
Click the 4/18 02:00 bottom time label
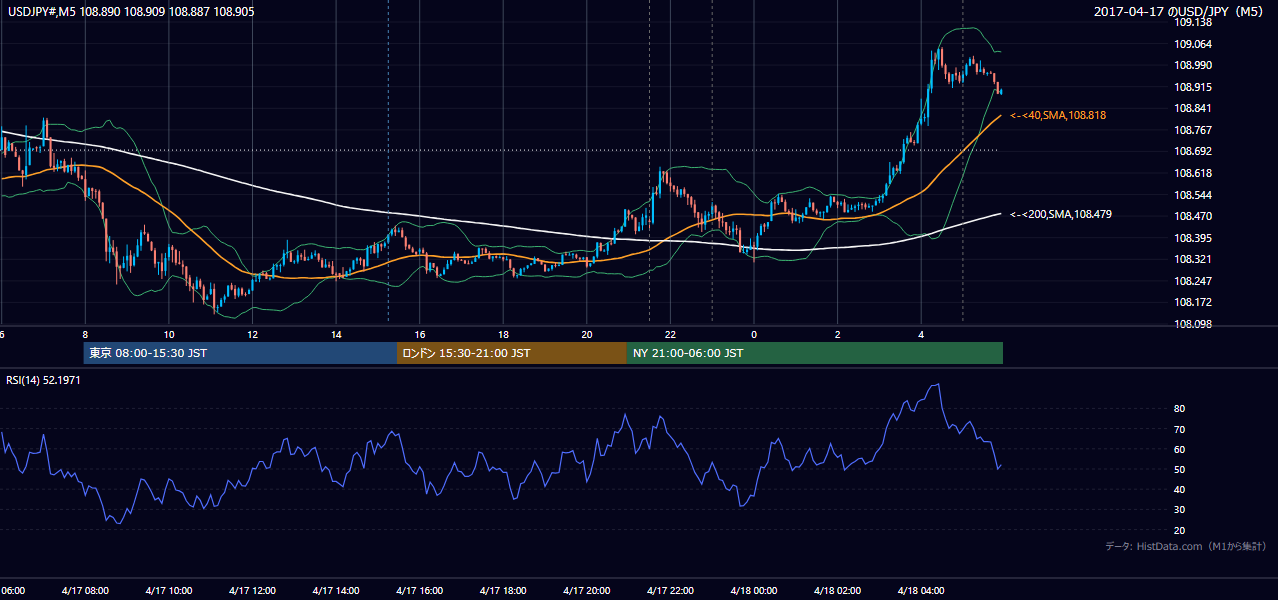pyautogui.click(x=836, y=590)
